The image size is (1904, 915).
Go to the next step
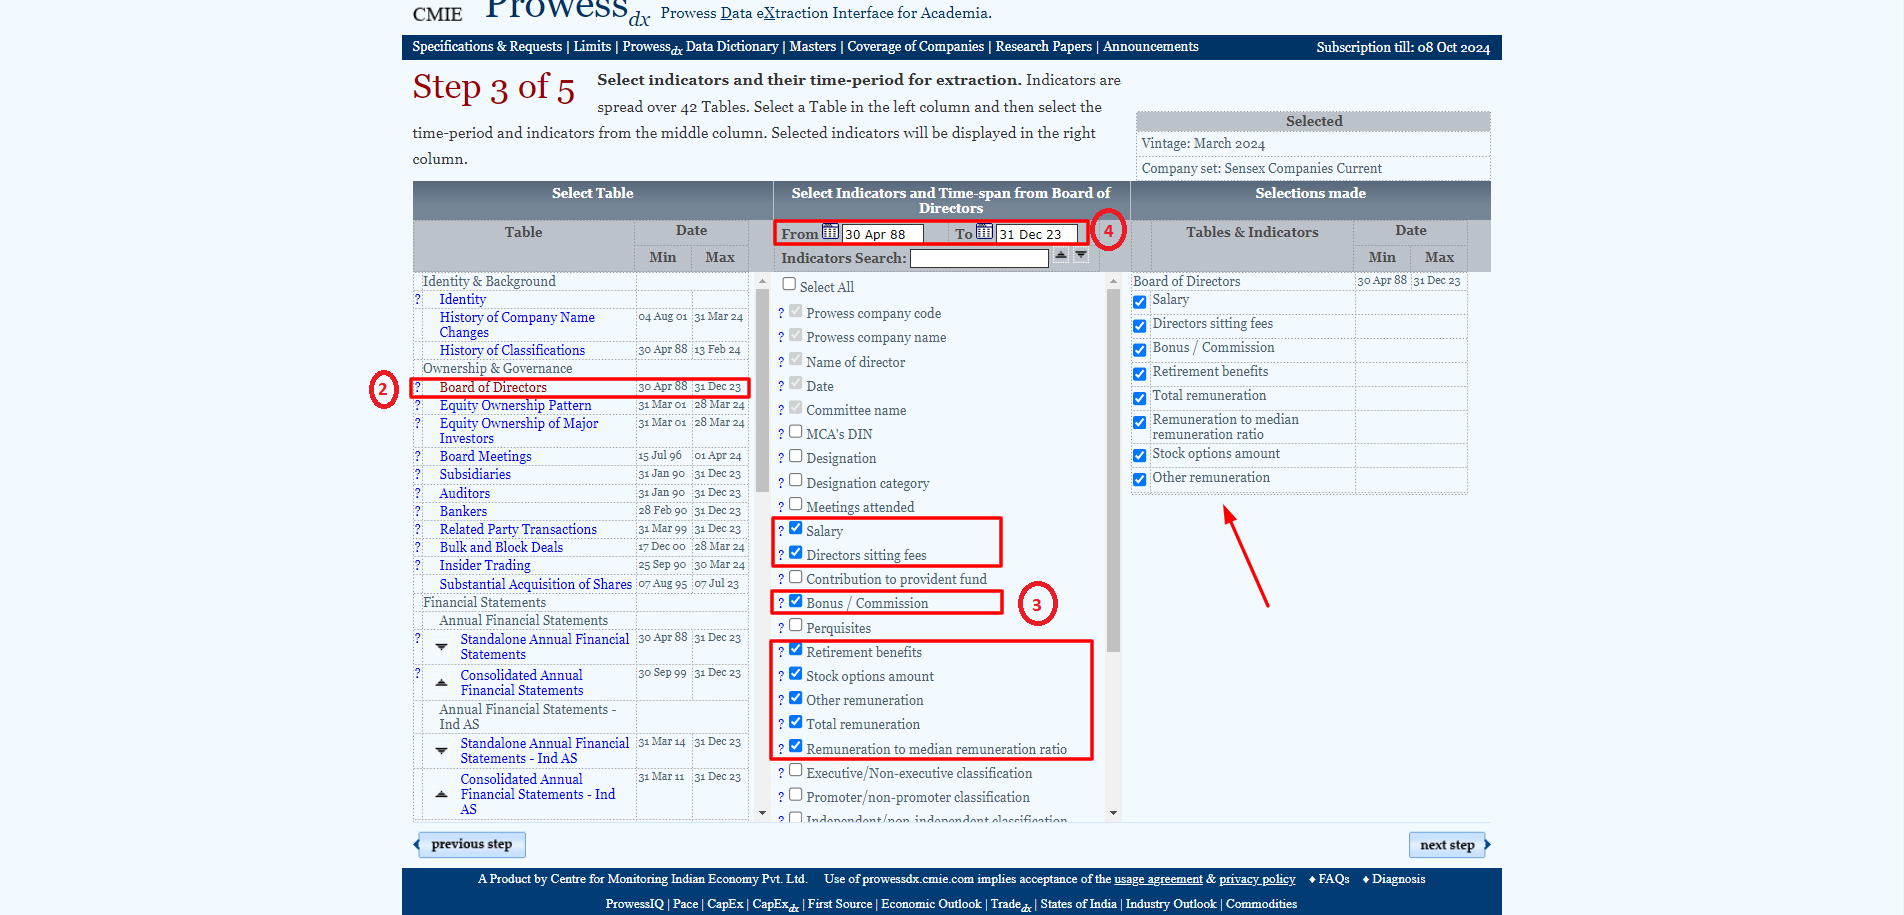pyautogui.click(x=1448, y=845)
